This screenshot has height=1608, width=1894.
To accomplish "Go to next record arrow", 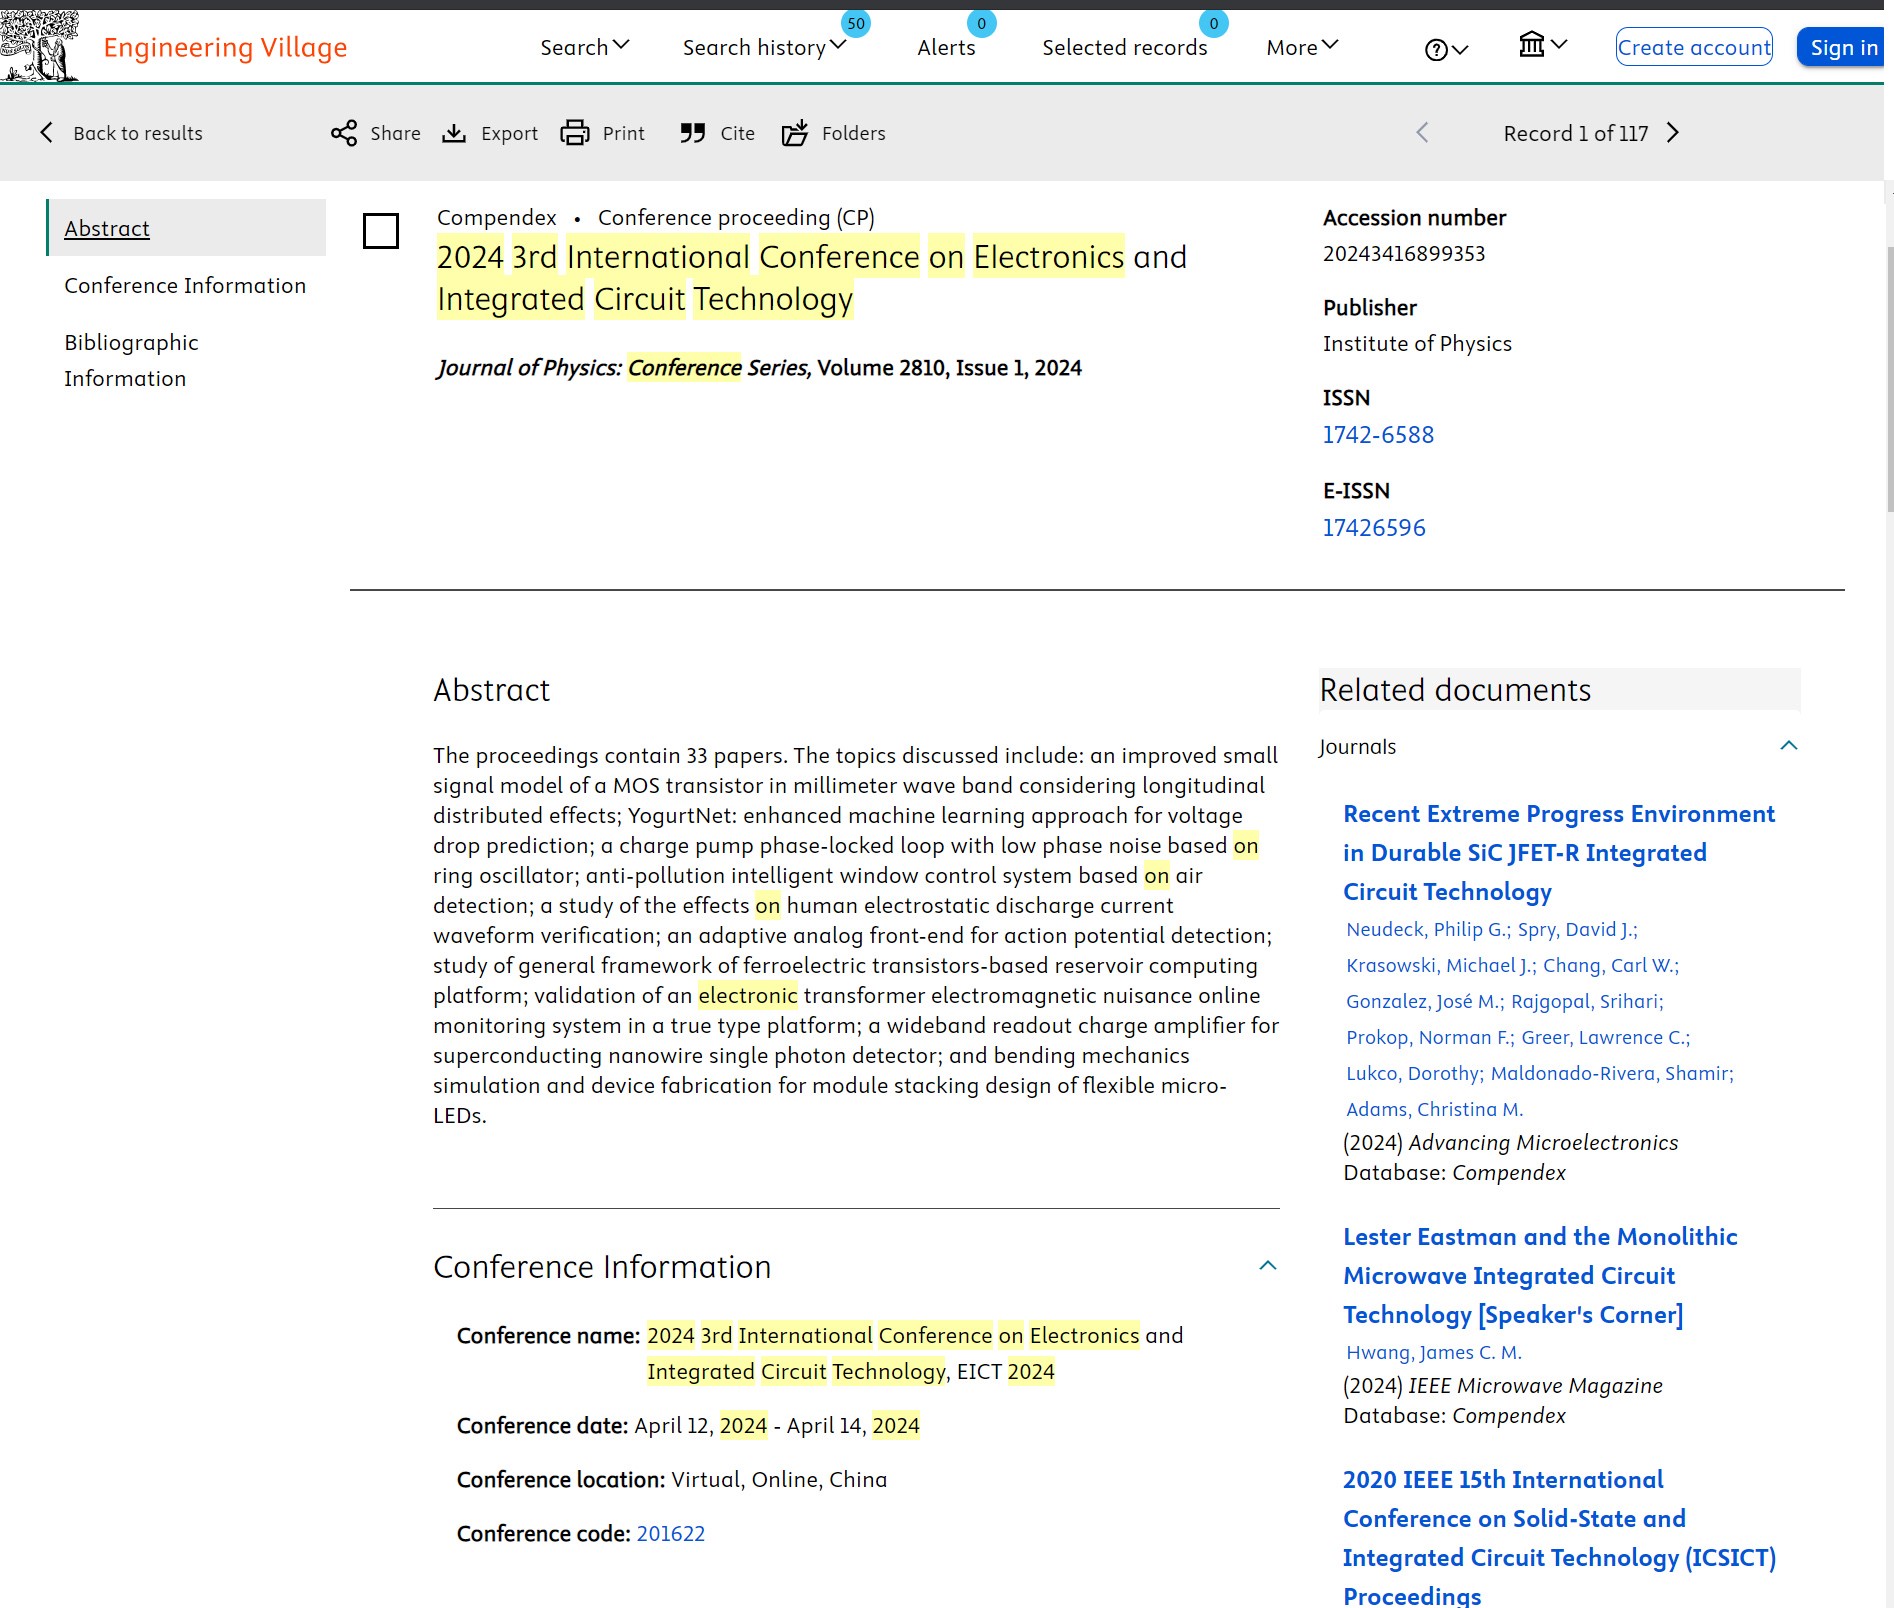I will (x=1673, y=133).
